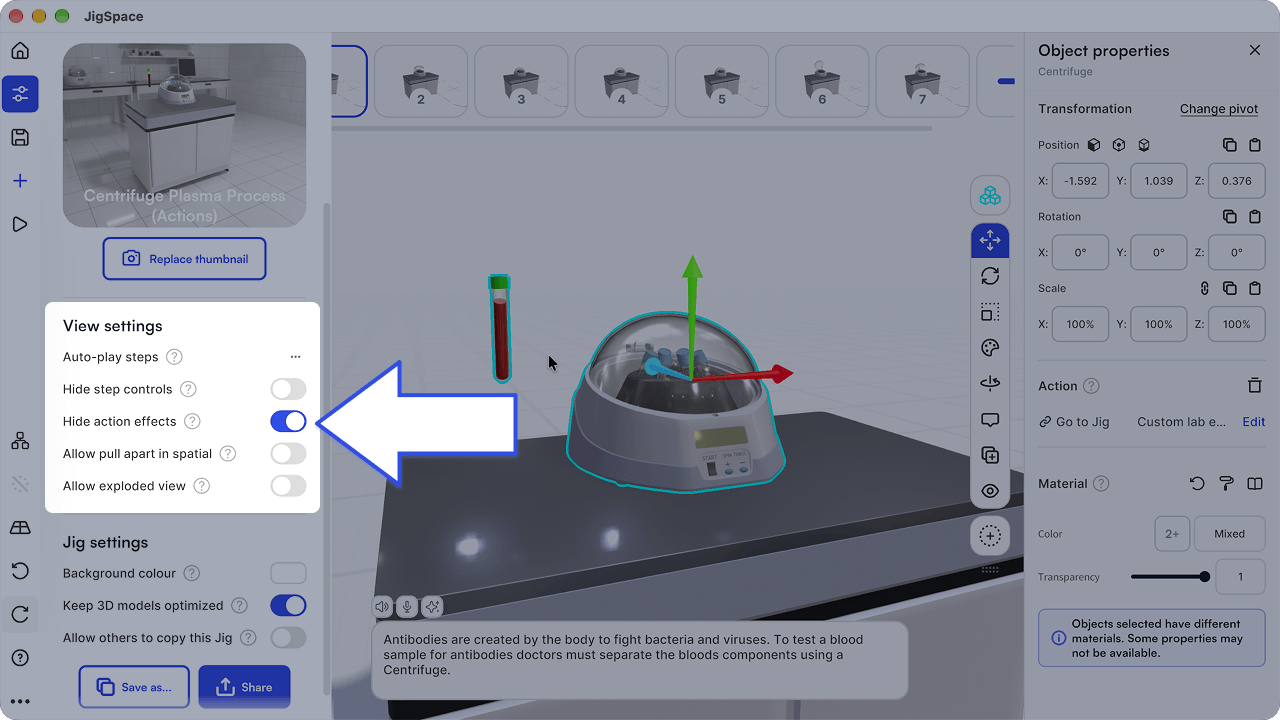Image resolution: width=1280 pixels, height=720 pixels.
Task: Reset material with the undo arrow
Action: tap(1197, 484)
